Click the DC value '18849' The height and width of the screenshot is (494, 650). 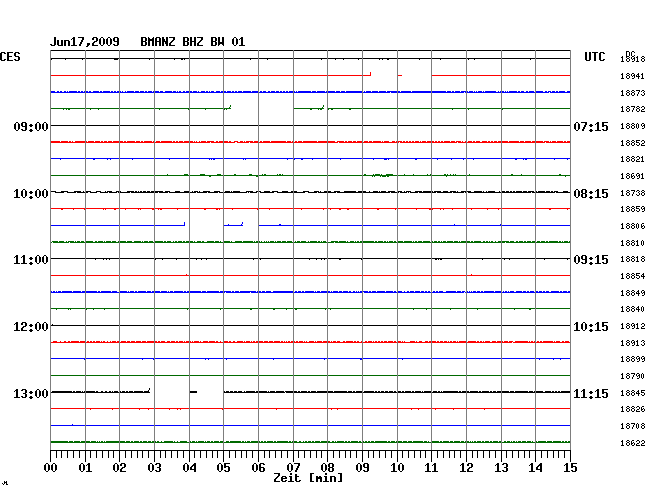click(x=633, y=293)
